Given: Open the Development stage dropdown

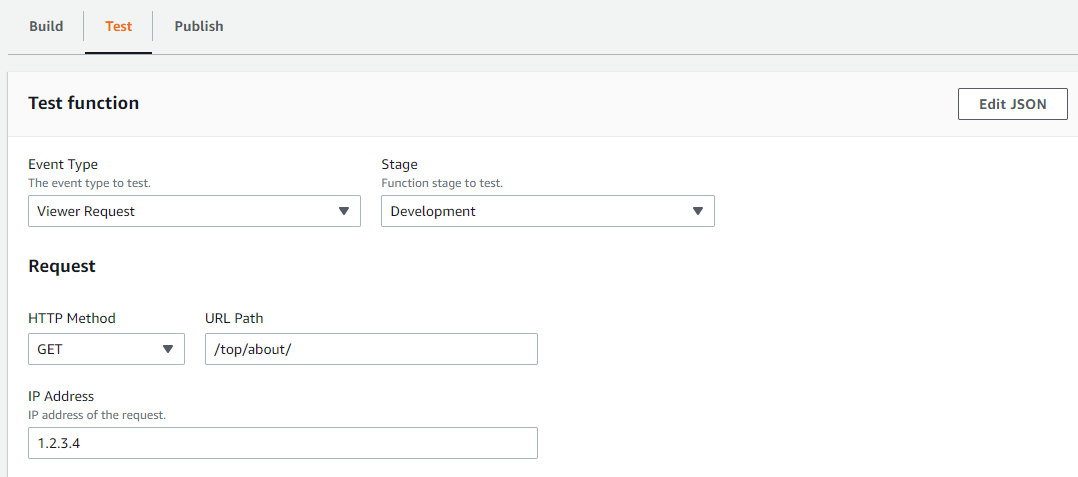Looking at the screenshot, I should tap(548, 211).
